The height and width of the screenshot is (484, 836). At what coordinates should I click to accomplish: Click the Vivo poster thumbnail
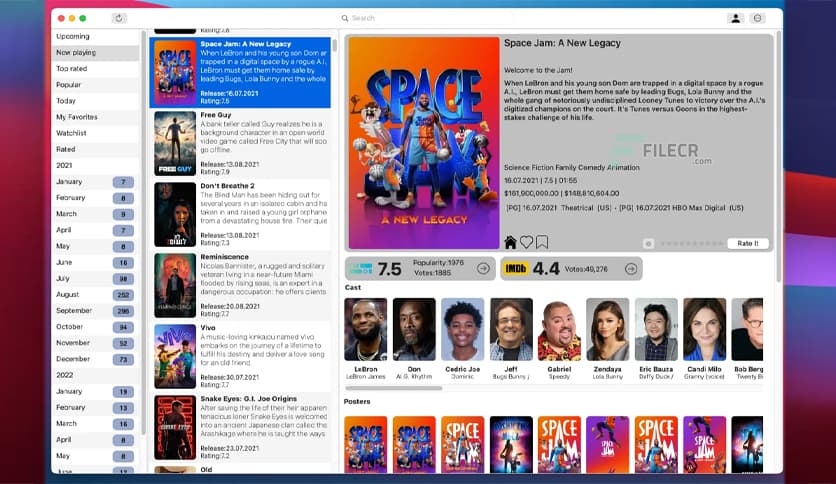pos(175,356)
